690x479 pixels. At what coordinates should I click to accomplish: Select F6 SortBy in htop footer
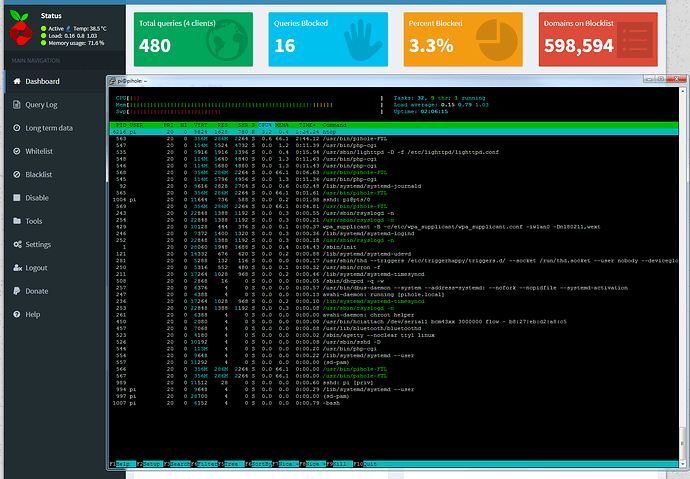(258, 464)
